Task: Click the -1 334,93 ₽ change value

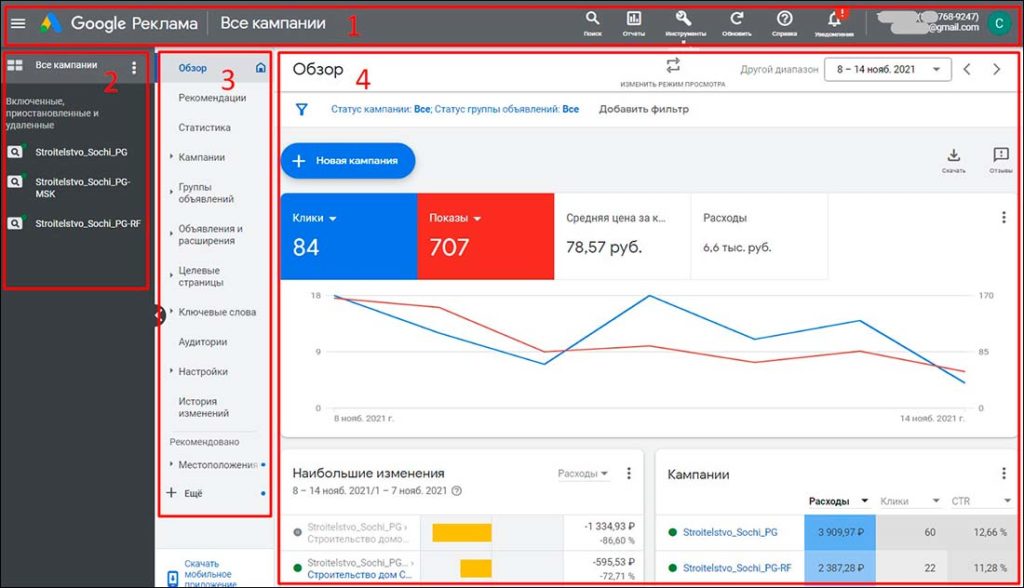Action: [608, 526]
